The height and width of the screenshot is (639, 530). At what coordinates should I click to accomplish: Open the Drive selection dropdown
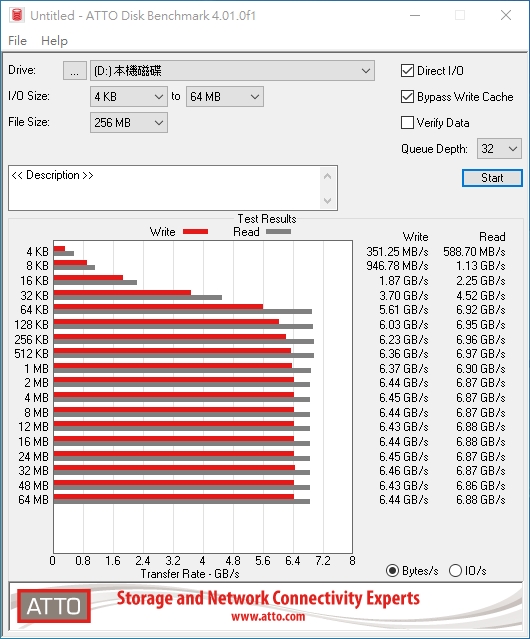pyautogui.click(x=232, y=71)
